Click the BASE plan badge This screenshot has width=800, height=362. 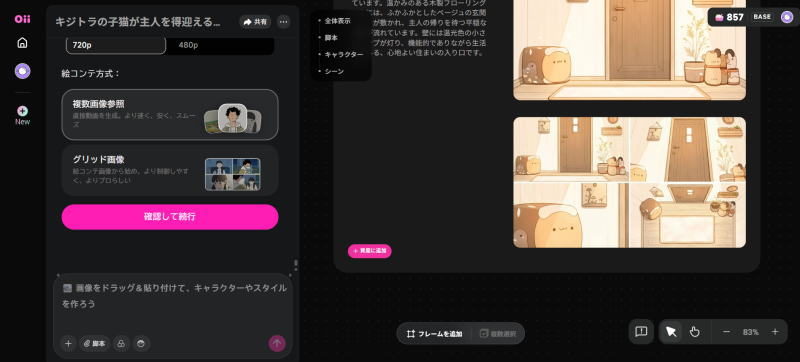point(762,17)
